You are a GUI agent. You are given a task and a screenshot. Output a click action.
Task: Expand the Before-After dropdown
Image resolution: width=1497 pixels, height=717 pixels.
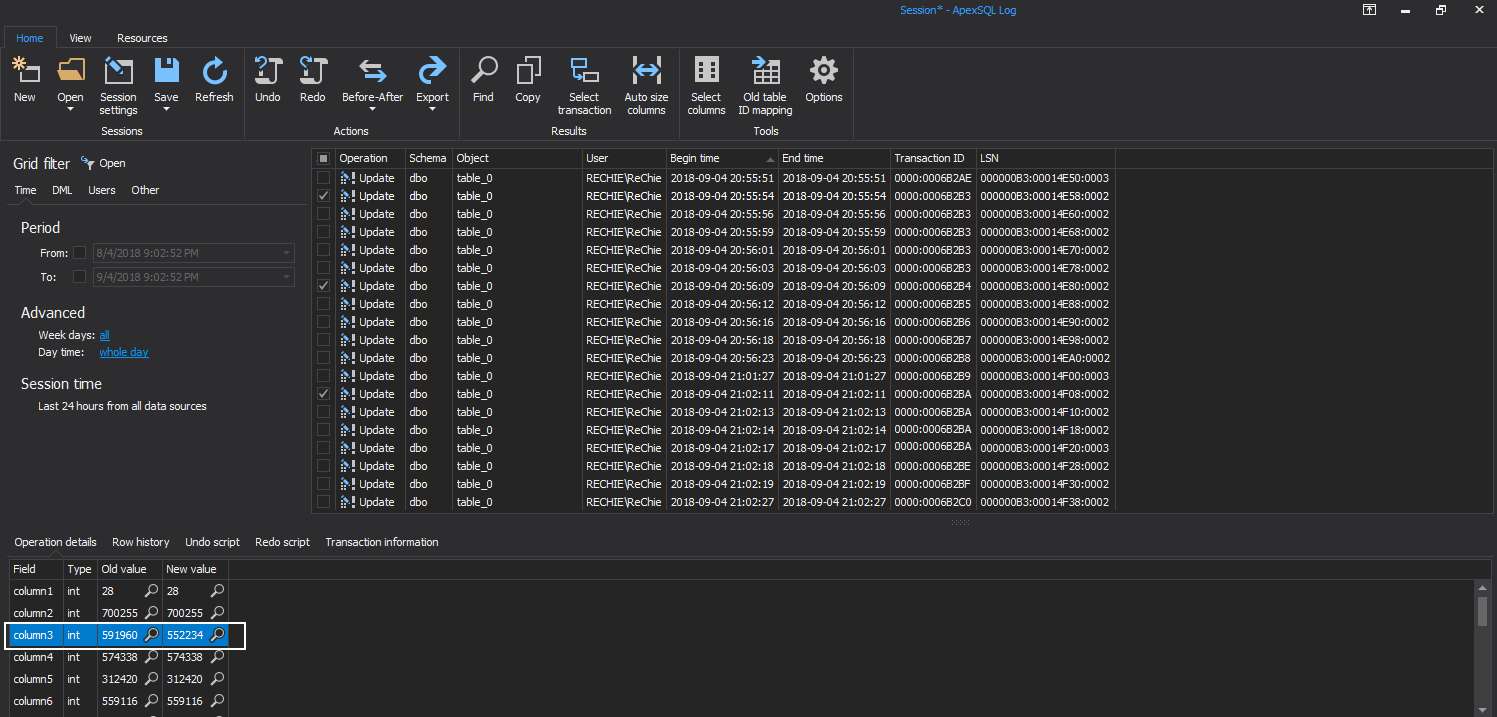(x=372, y=110)
